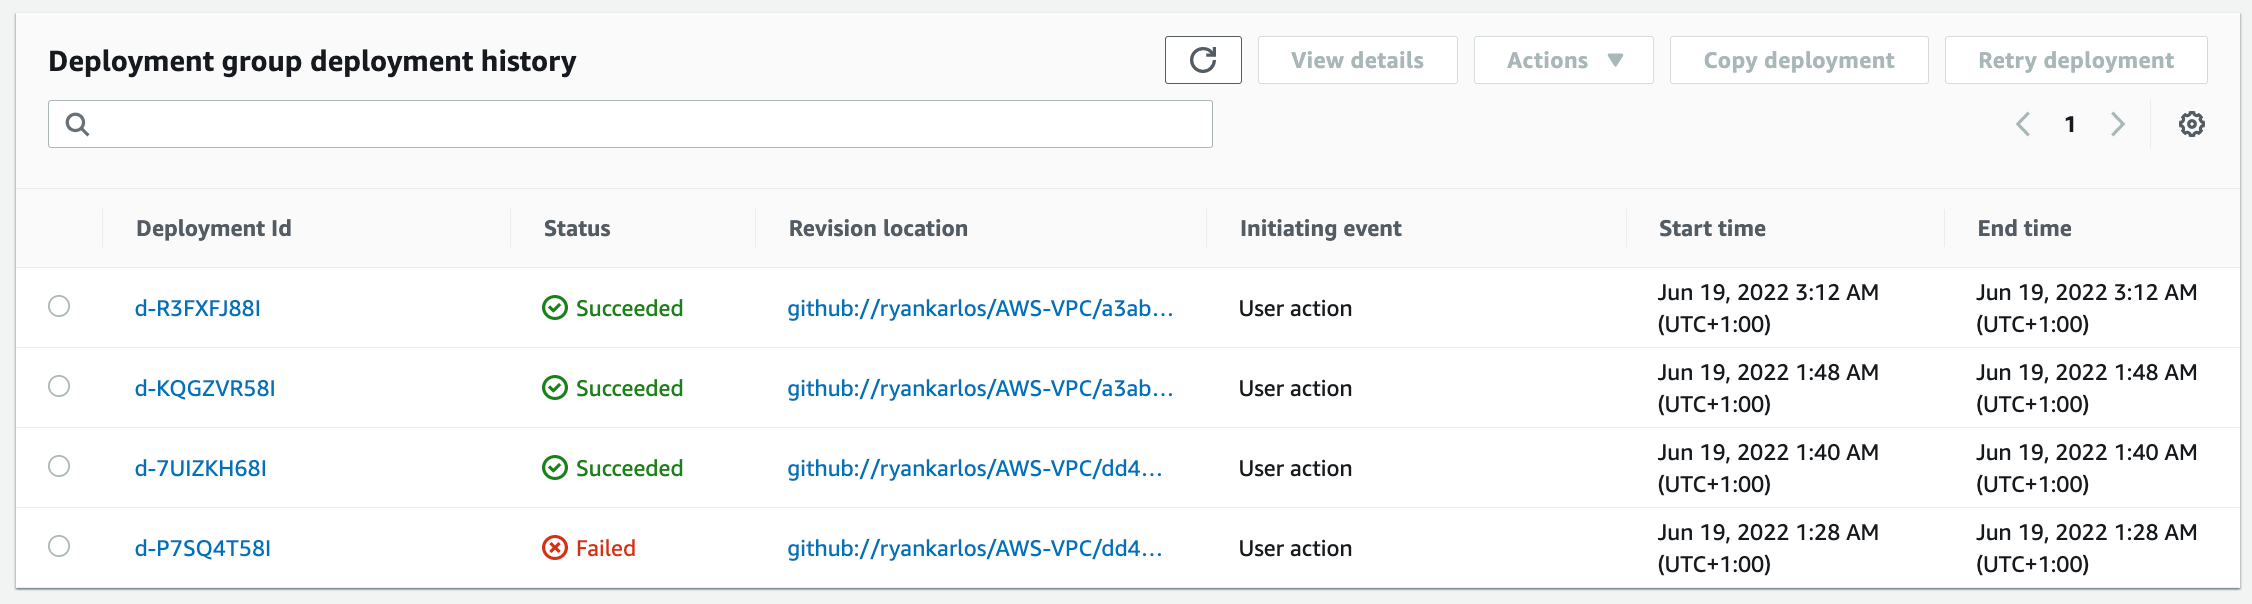The image size is (2252, 604).
Task: Click the refresh deployment history icon
Action: 1203,60
